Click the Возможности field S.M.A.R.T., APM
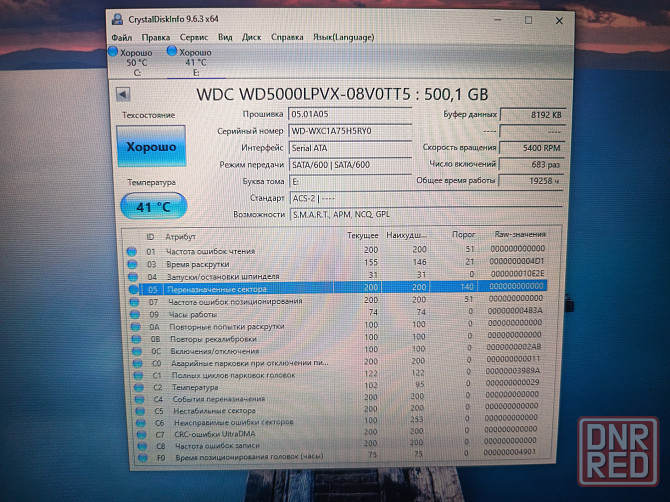 coord(426,214)
